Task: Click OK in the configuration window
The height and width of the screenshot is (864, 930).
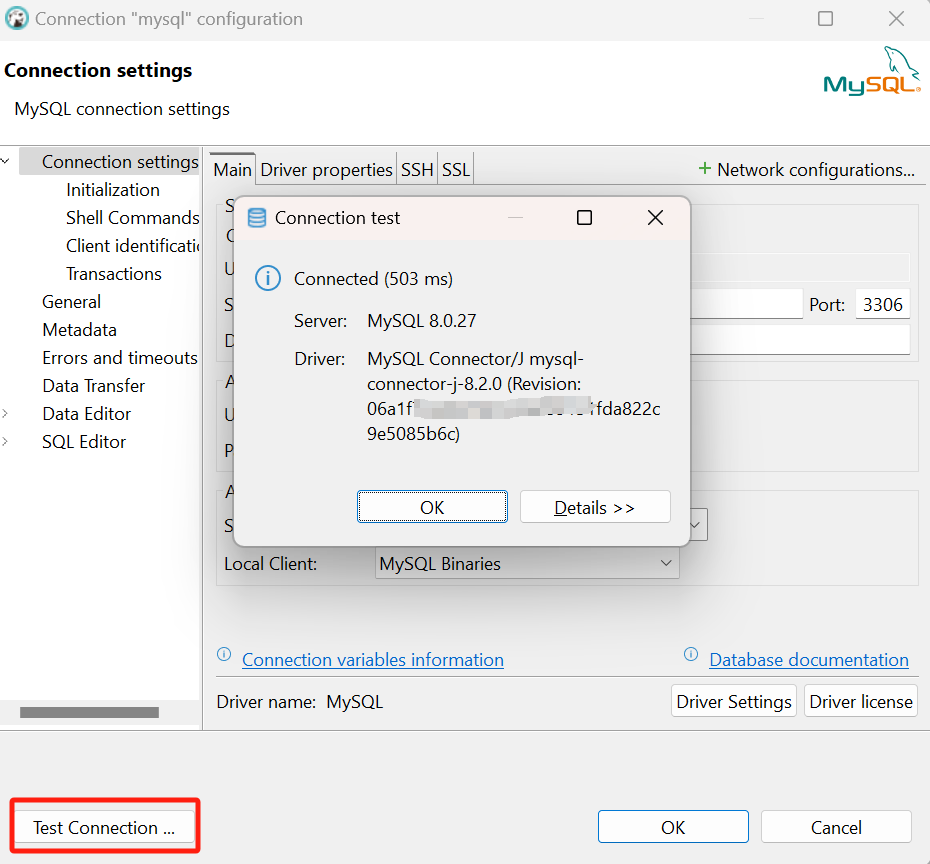Action: (x=673, y=827)
